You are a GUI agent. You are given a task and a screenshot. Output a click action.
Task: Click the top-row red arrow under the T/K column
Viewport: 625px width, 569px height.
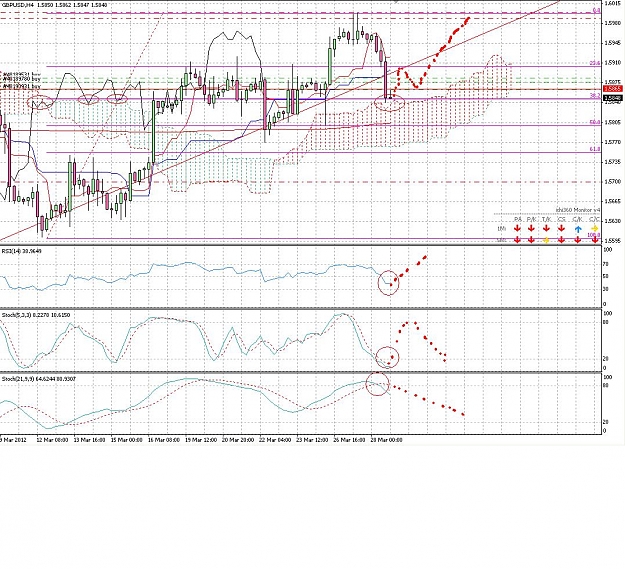[x=546, y=229]
